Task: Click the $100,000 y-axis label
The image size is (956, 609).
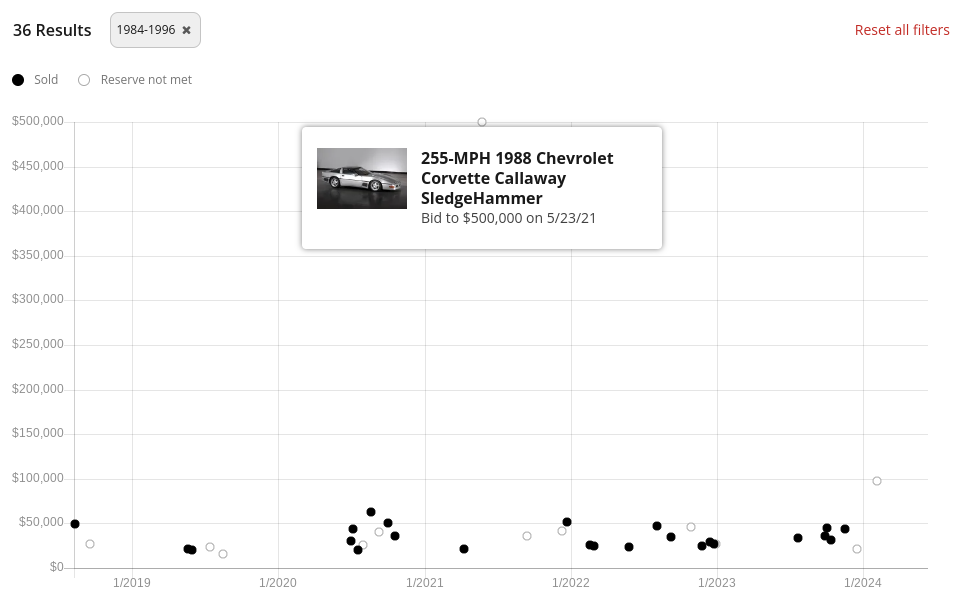Action: click(38, 478)
